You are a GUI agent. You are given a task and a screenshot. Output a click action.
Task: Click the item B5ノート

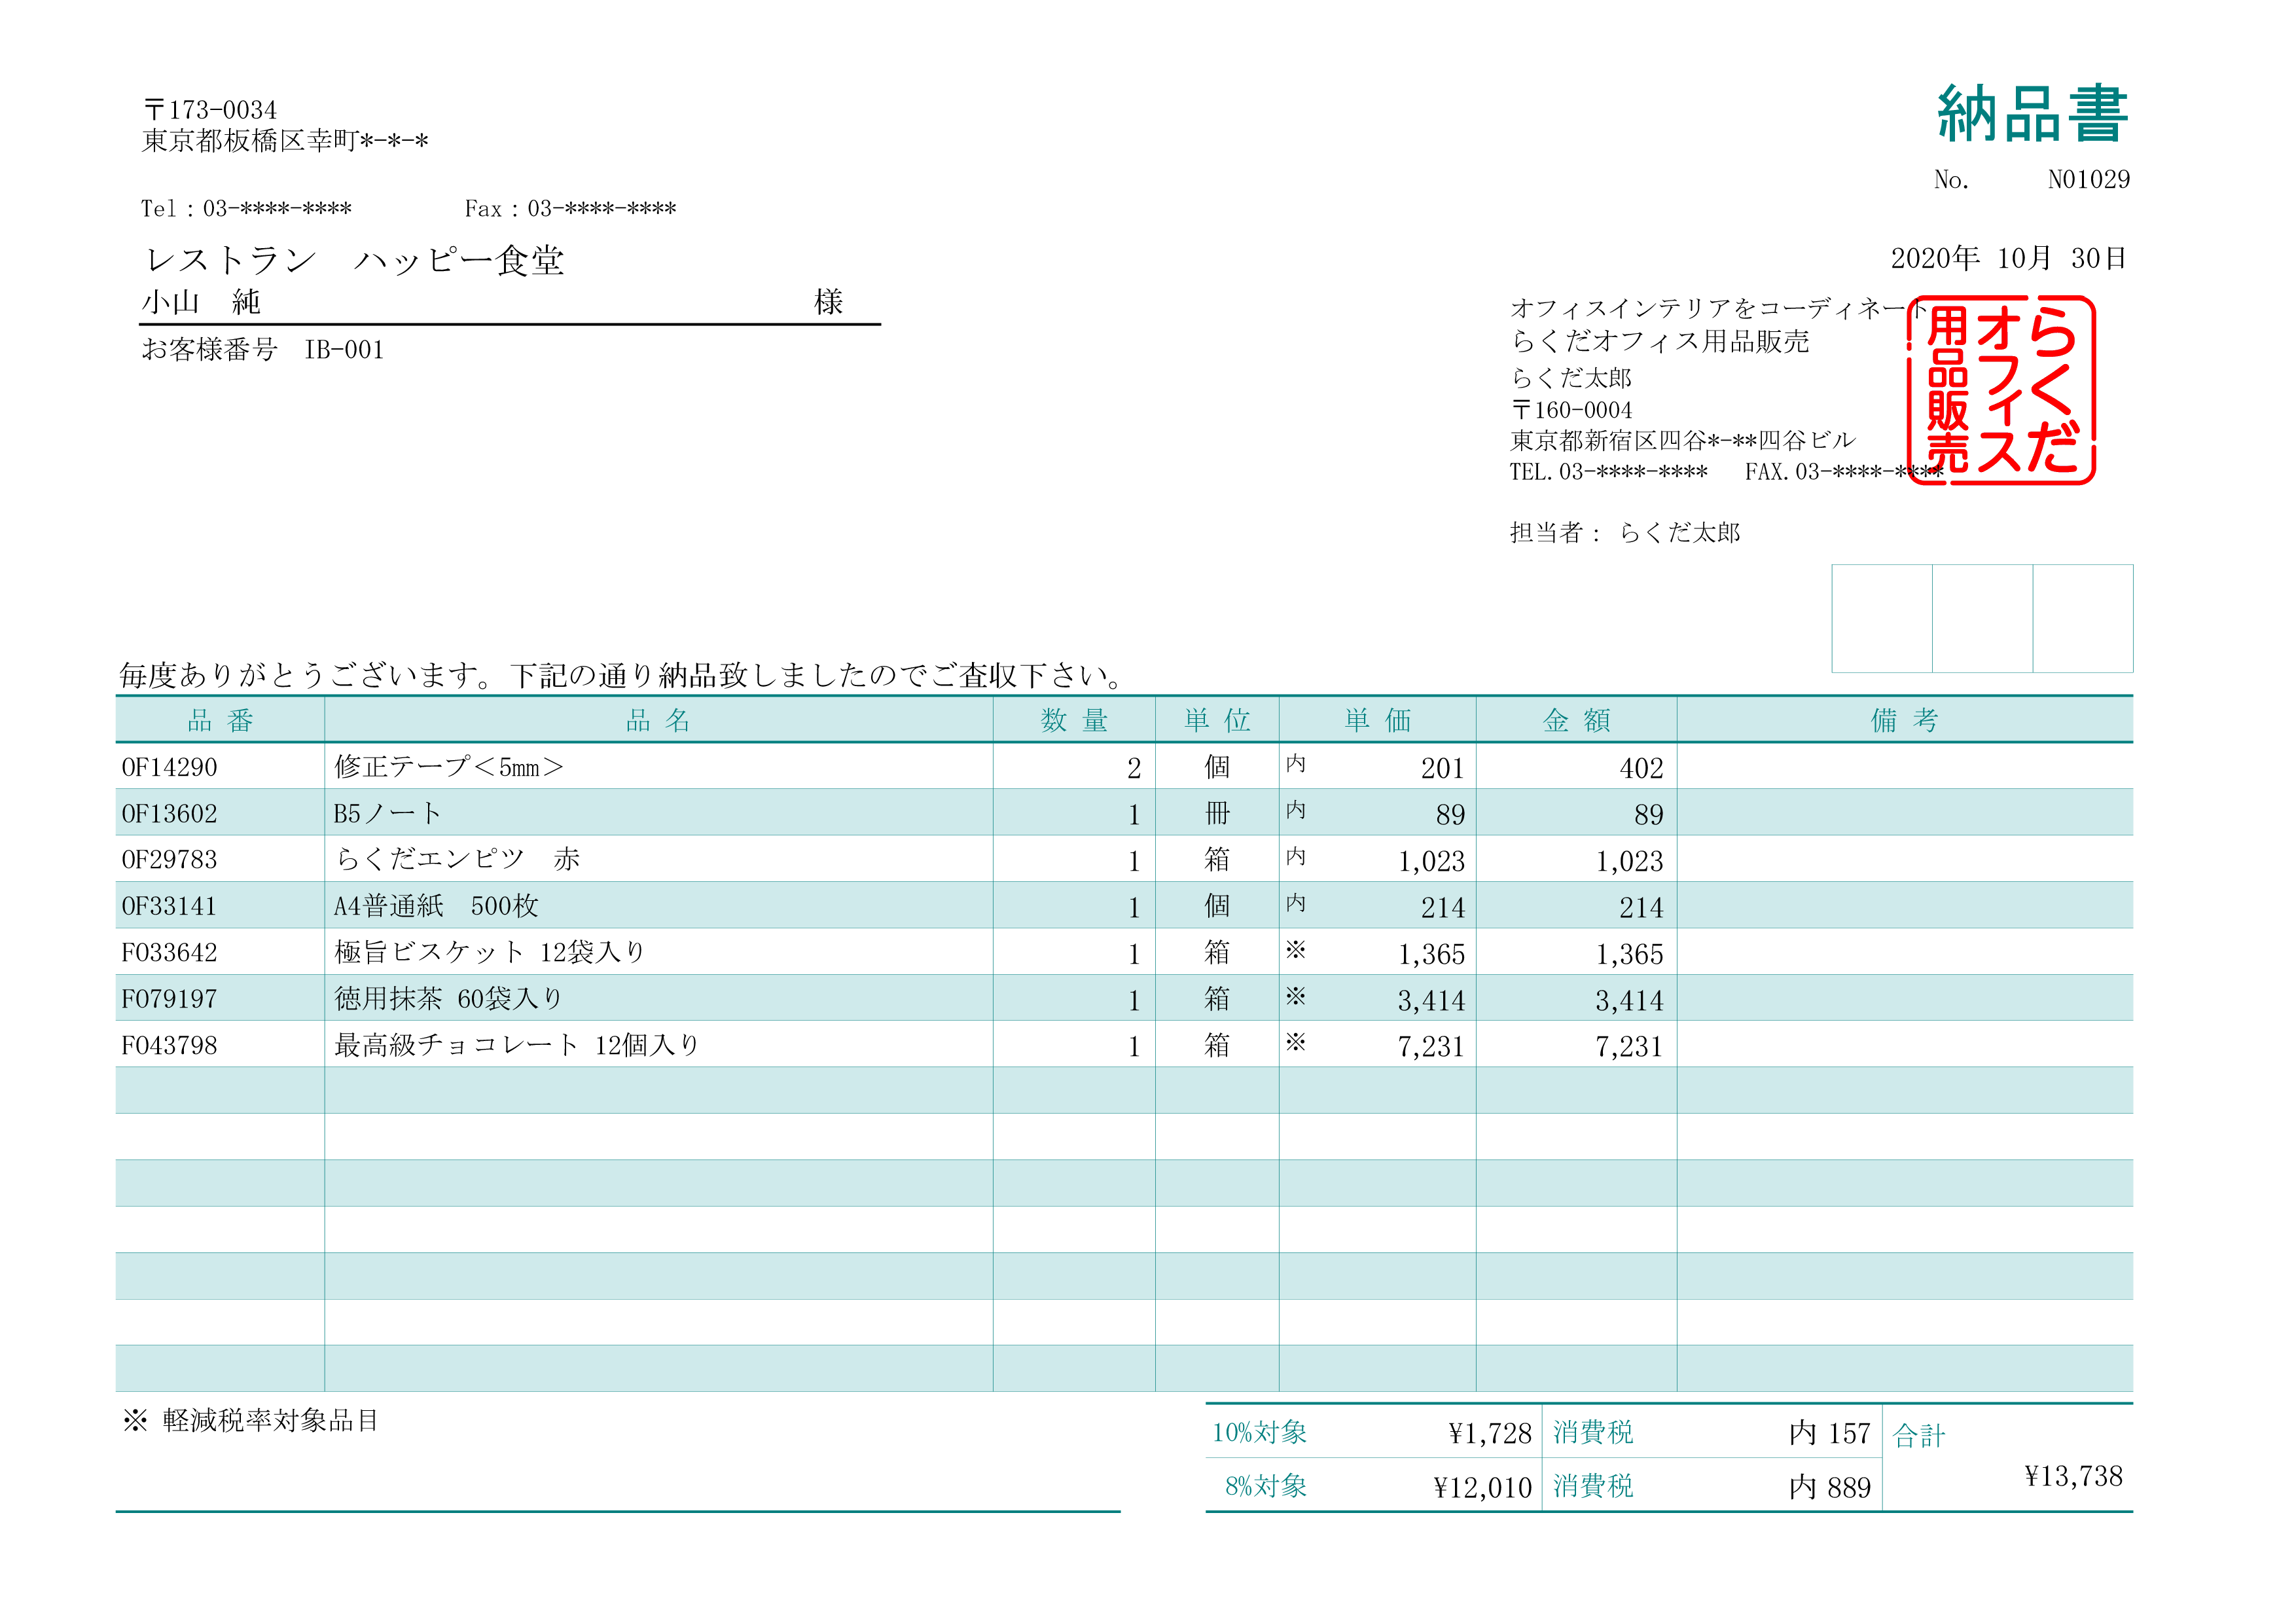pyautogui.click(x=387, y=814)
